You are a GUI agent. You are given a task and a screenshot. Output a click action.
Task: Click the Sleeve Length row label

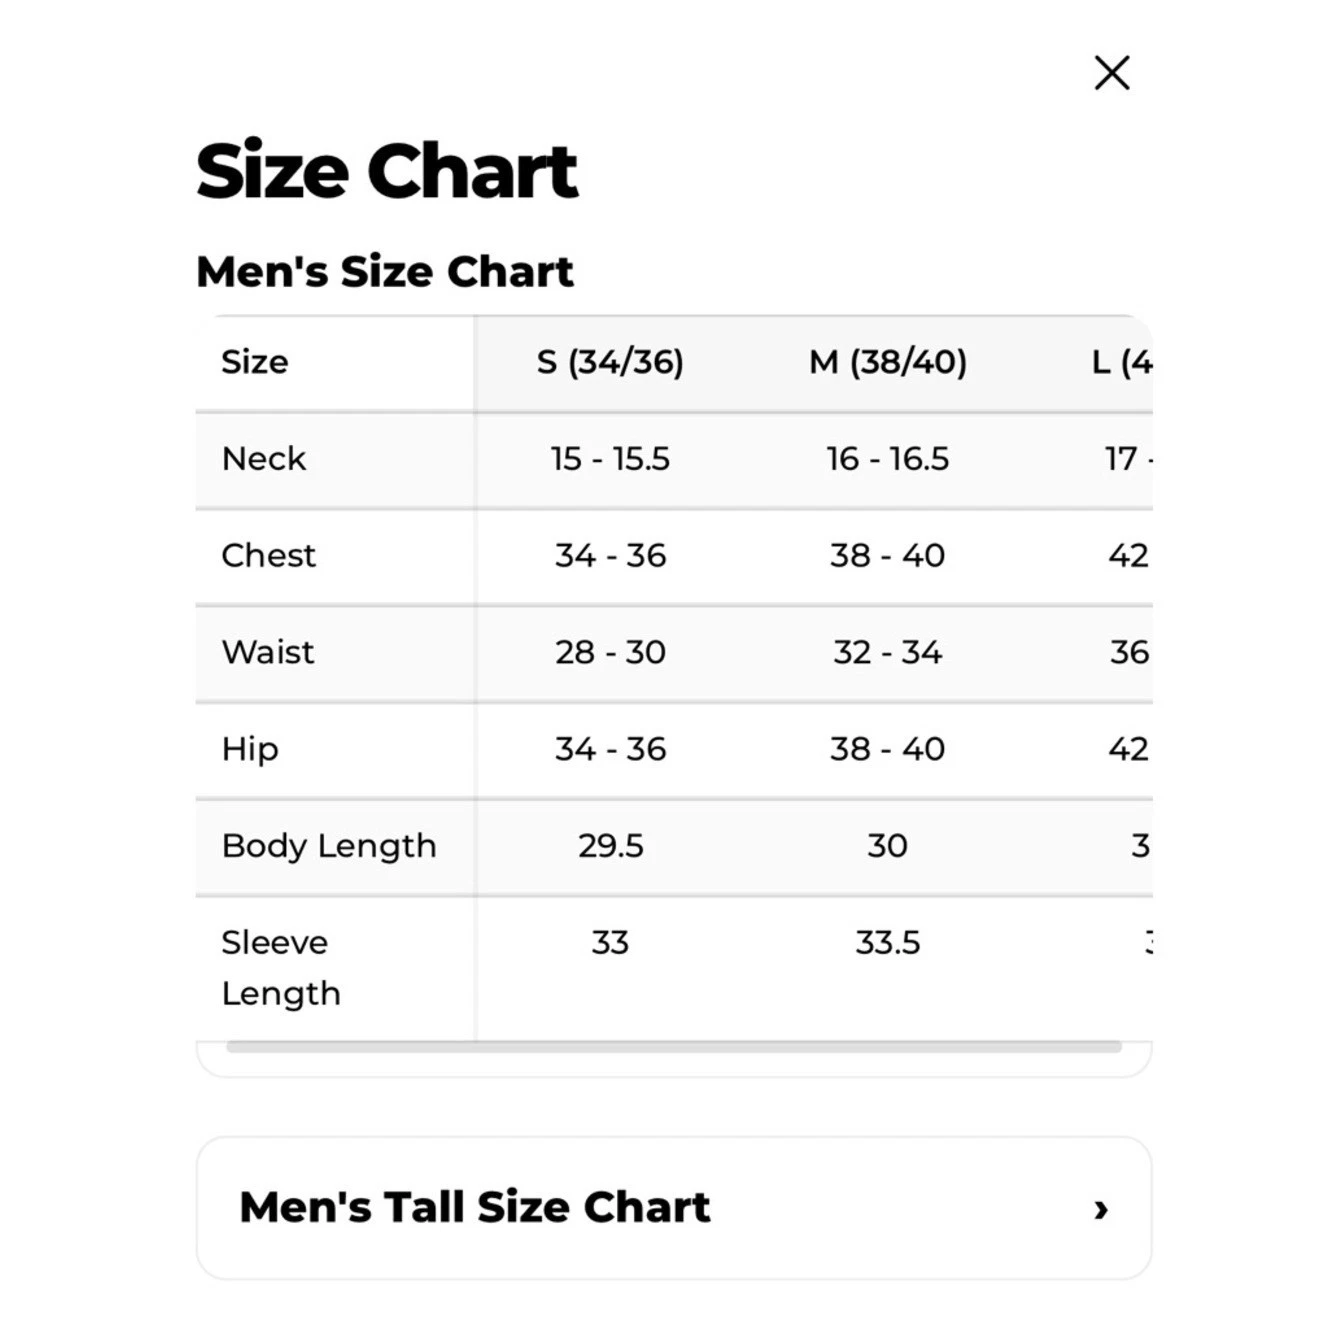[x=281, y=968]
